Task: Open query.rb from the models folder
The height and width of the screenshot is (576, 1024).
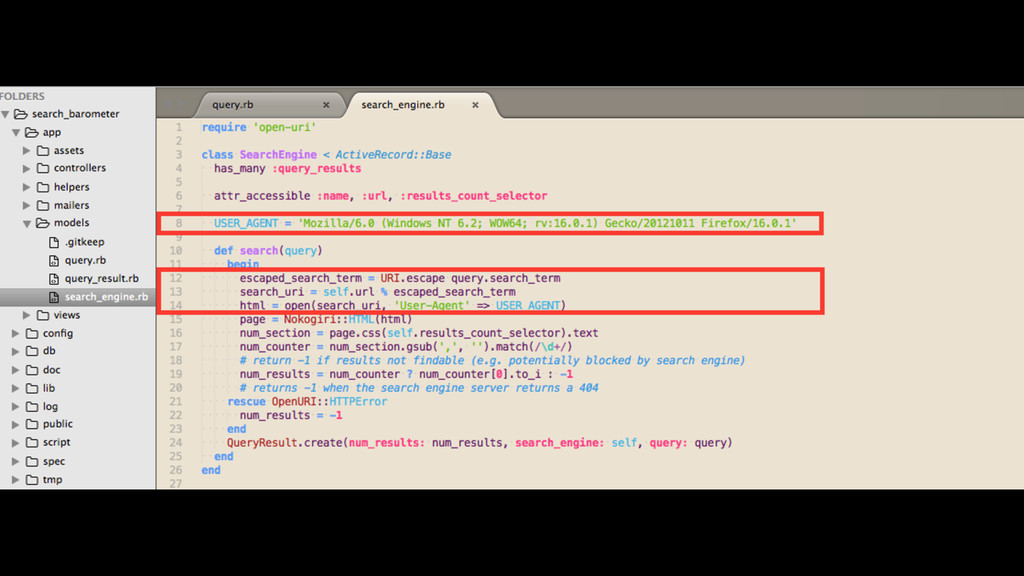Action: tap(86, 261)
